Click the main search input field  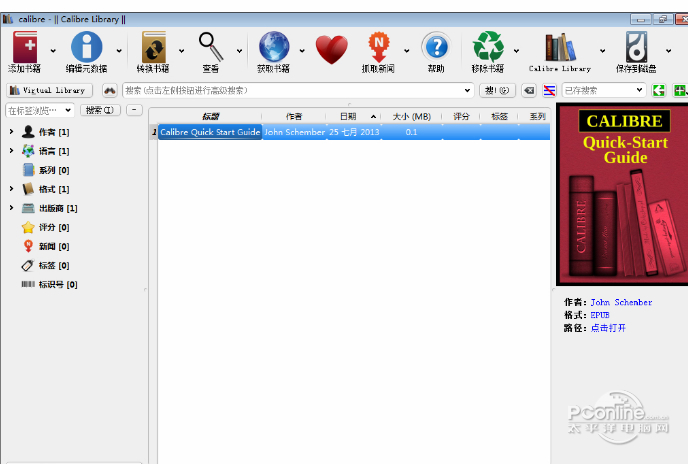[x=295, y=90]
